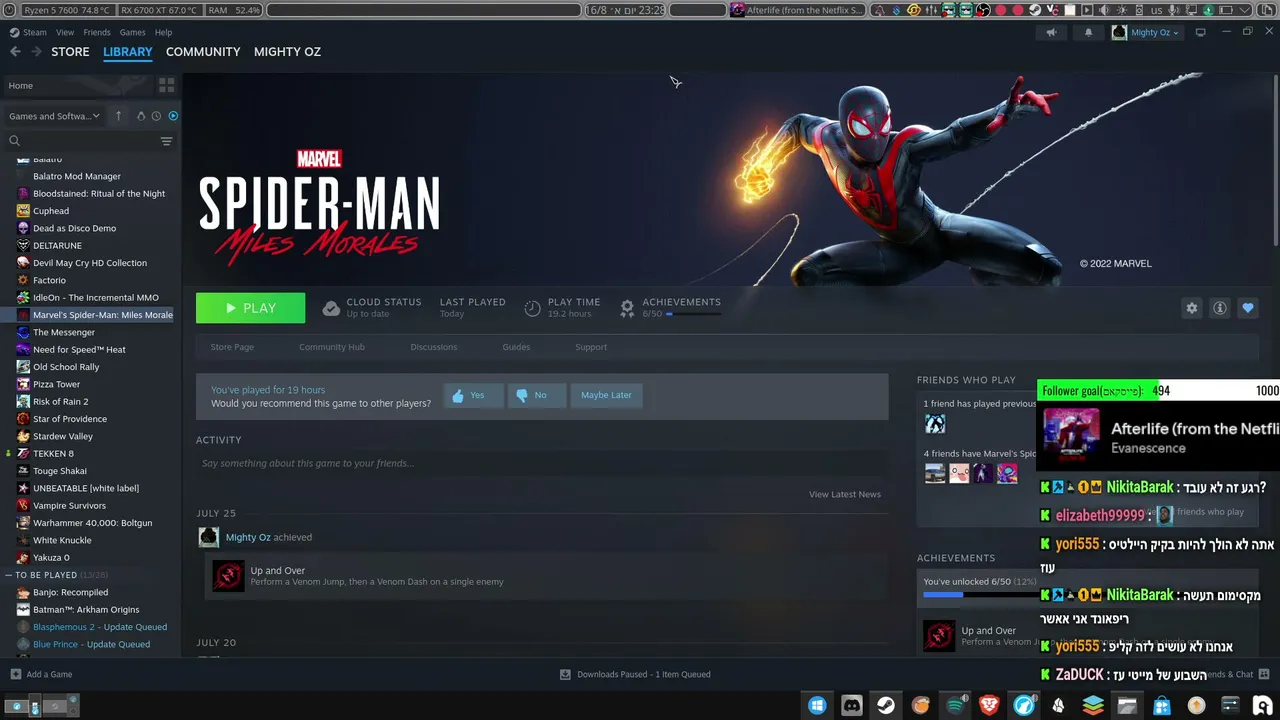Click the sort ascending arrow icon

[x=118, y=116]
